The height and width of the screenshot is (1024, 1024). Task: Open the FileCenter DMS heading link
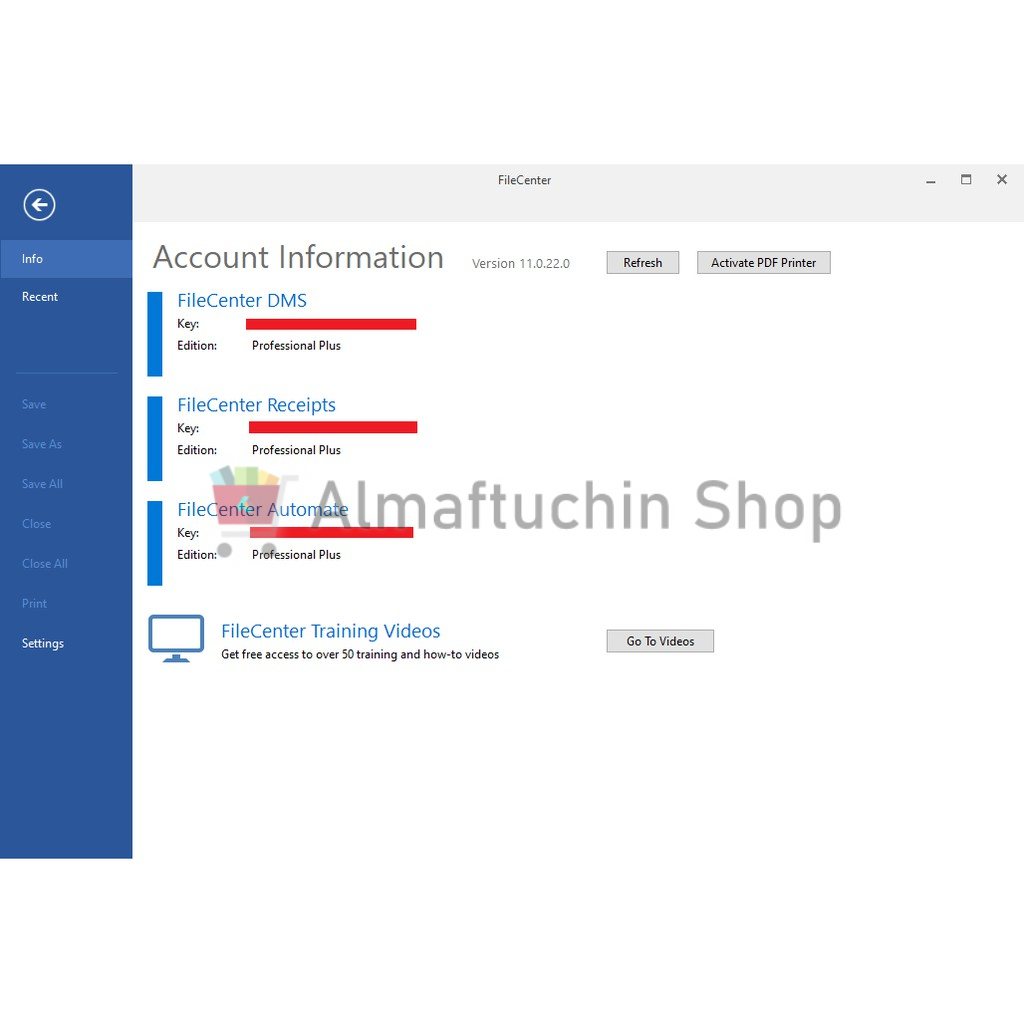(242, 300)
